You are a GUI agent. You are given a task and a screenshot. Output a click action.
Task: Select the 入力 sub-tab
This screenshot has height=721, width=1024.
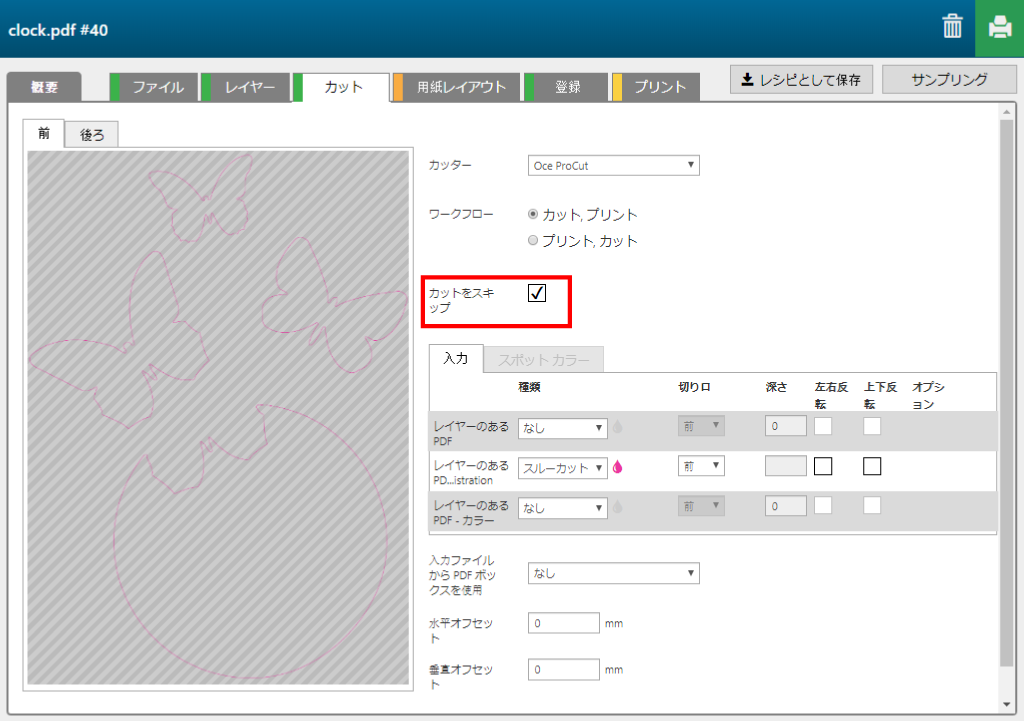(x=456, y=358)
